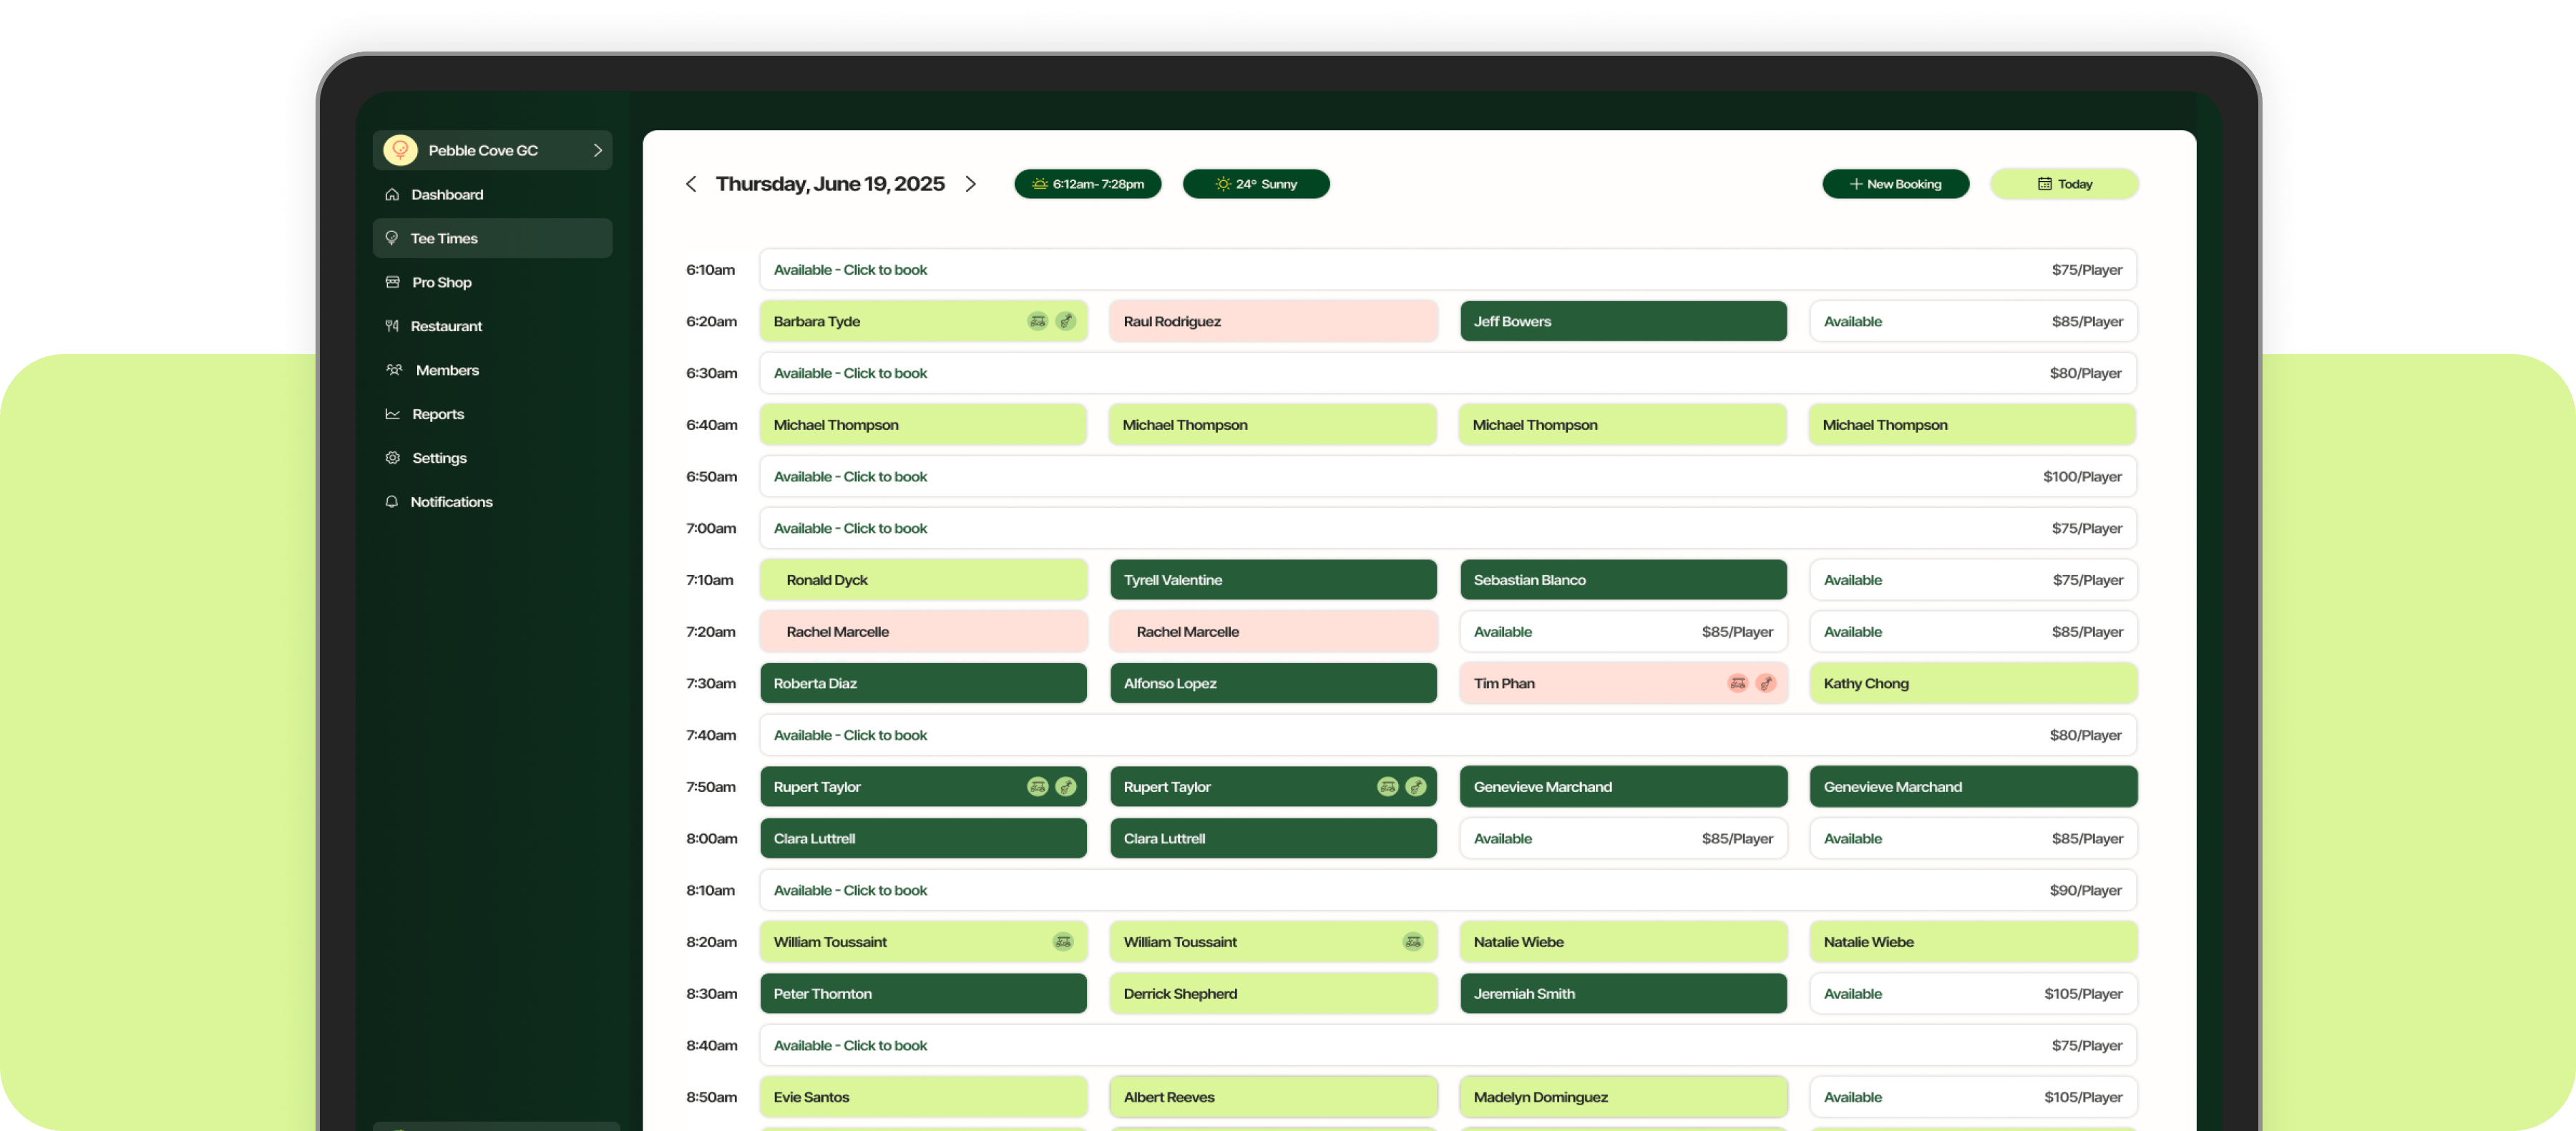Open Jeremiah Smith booking
2576x1131 pixels.
pos(1623,994)
